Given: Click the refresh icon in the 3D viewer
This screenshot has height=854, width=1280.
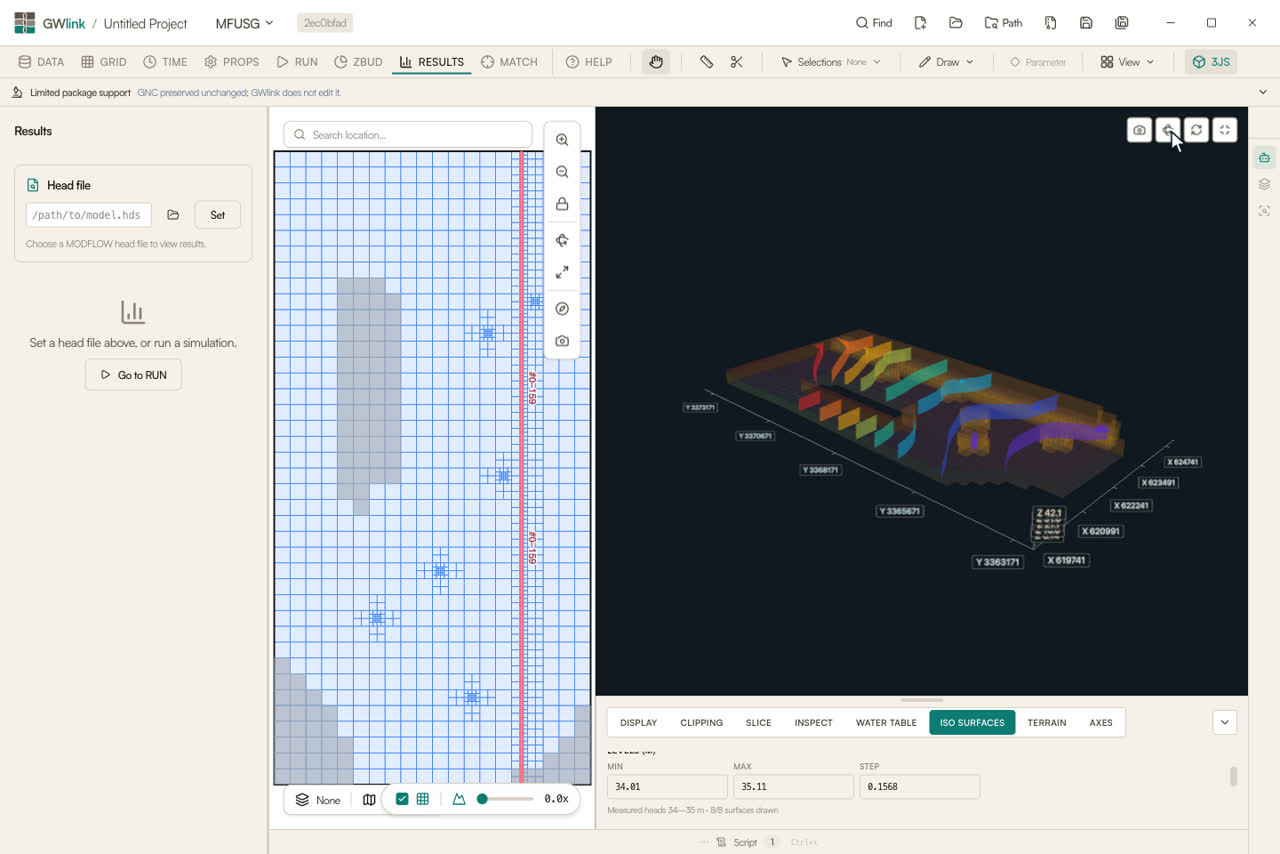Looking at the screenshot, I should tap(1196, 130).
